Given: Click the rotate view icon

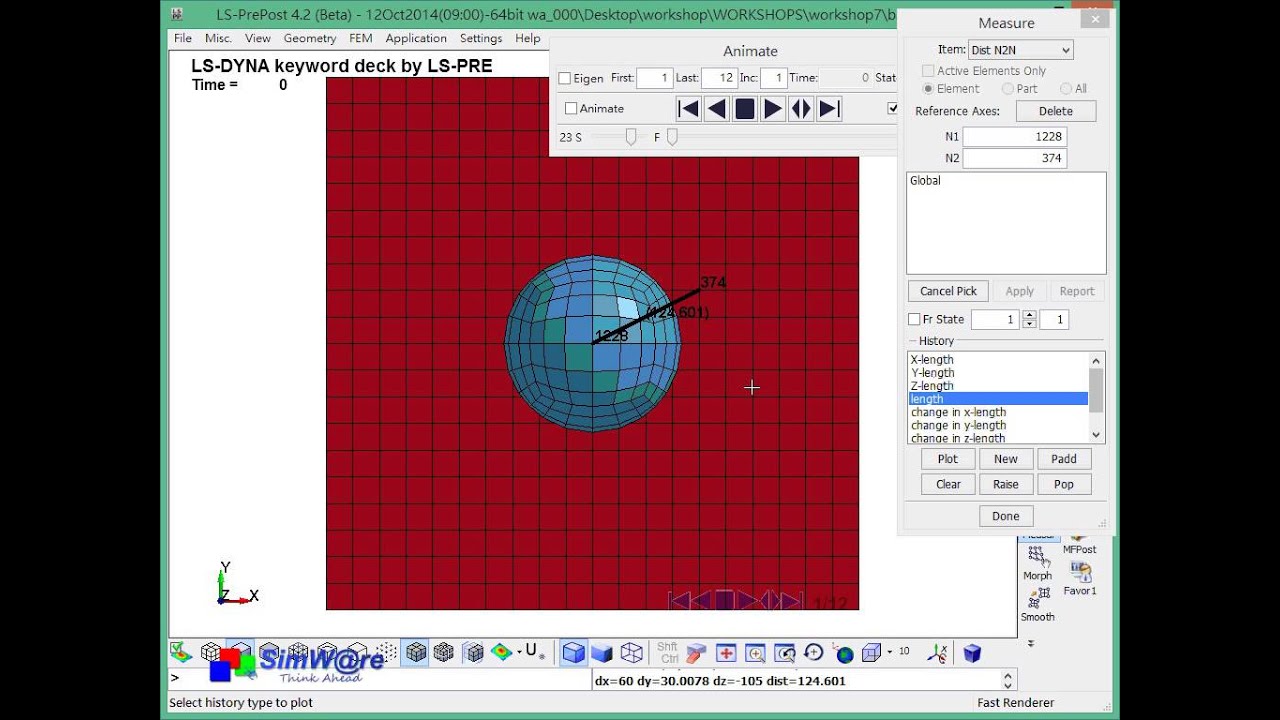Looking at the screenshot, I should point(814,653).
